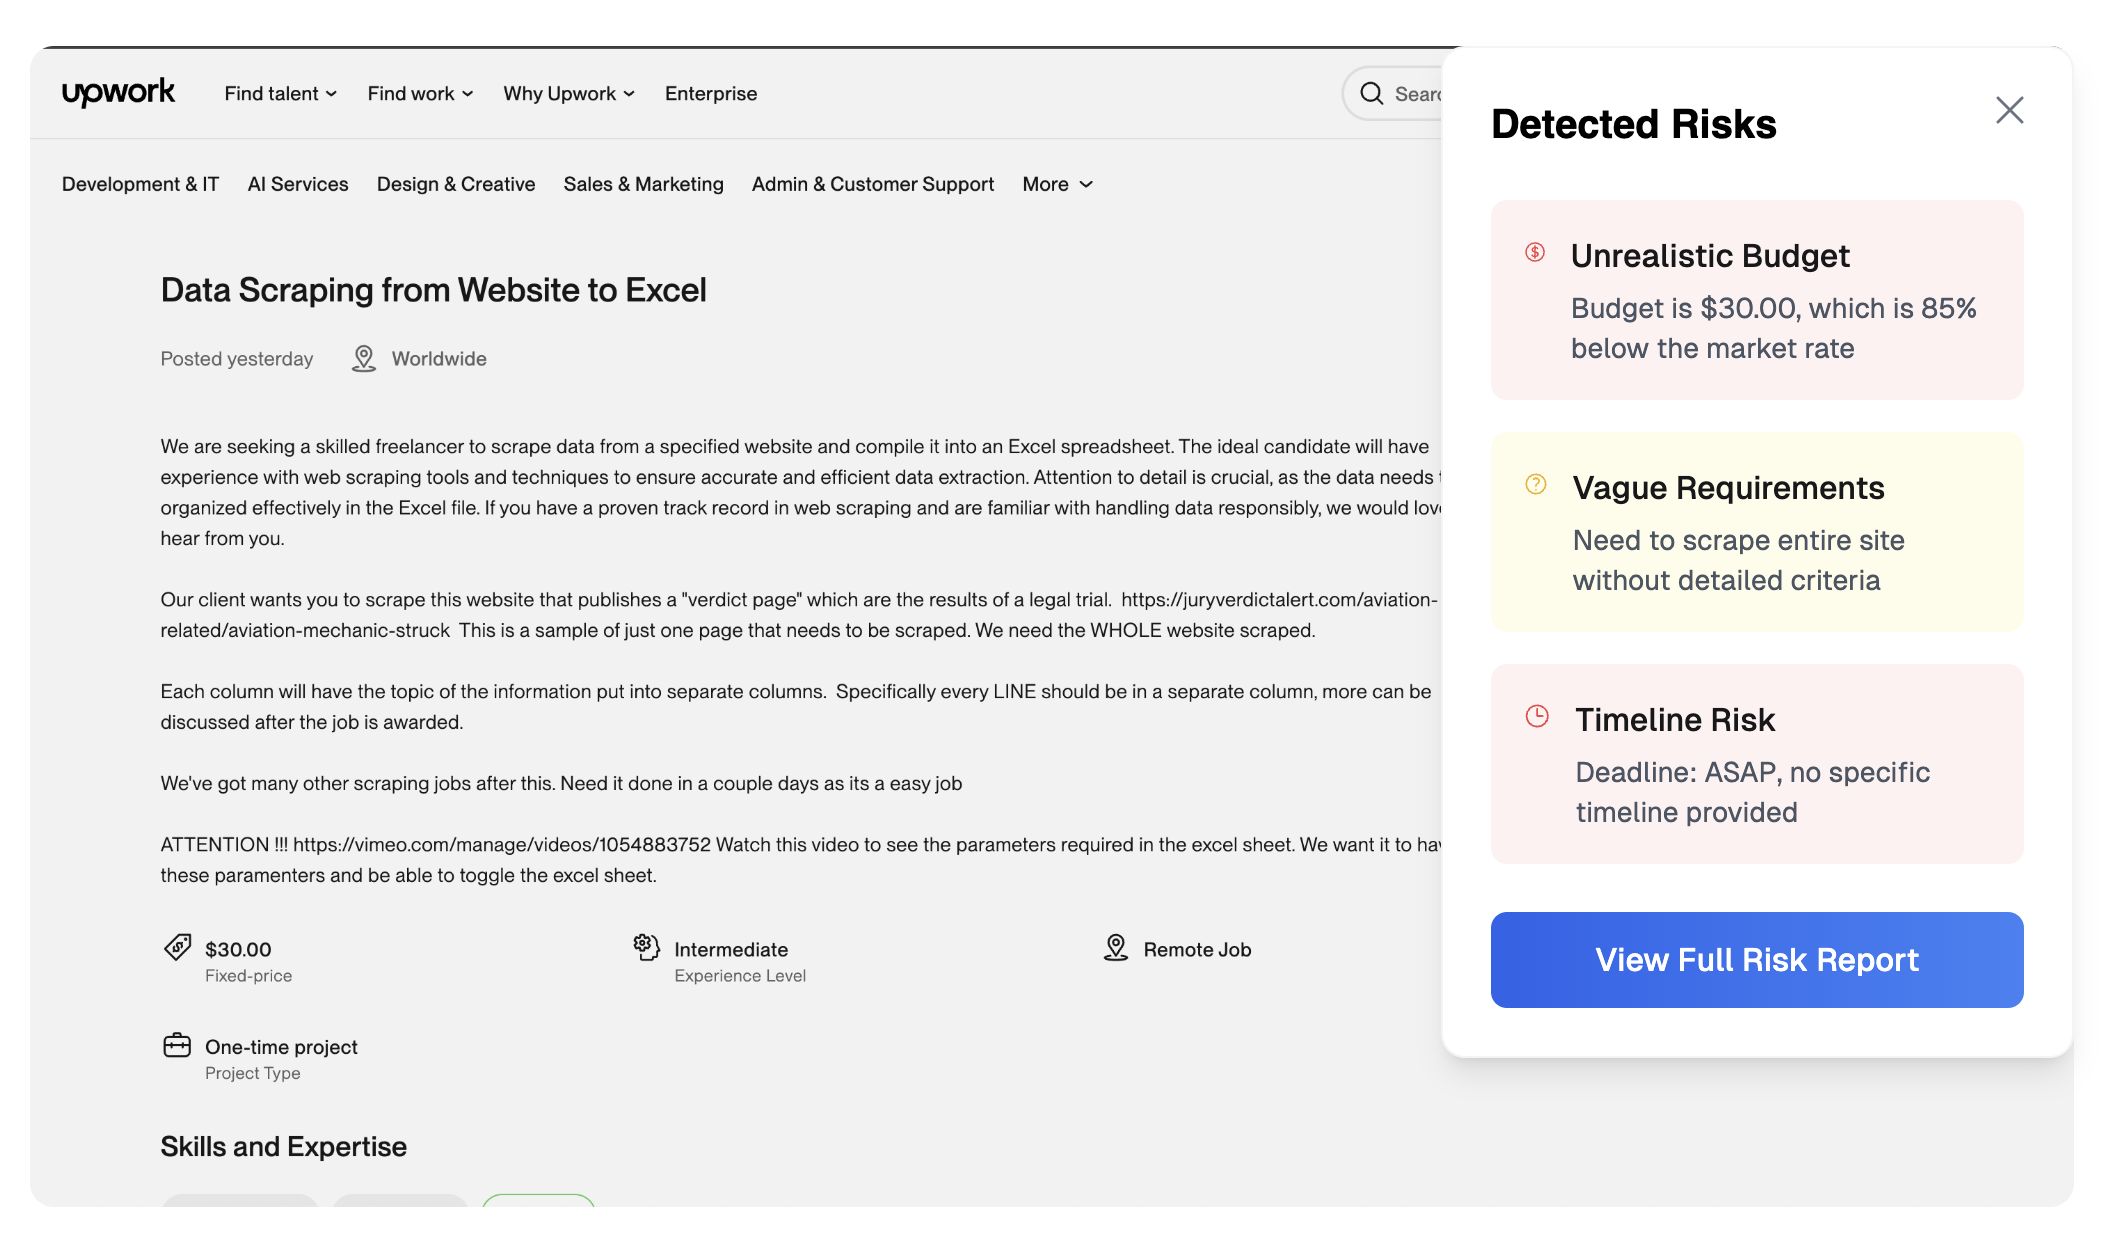Select the Development & IT category
2118x1254 pixels.
point(140,184)
